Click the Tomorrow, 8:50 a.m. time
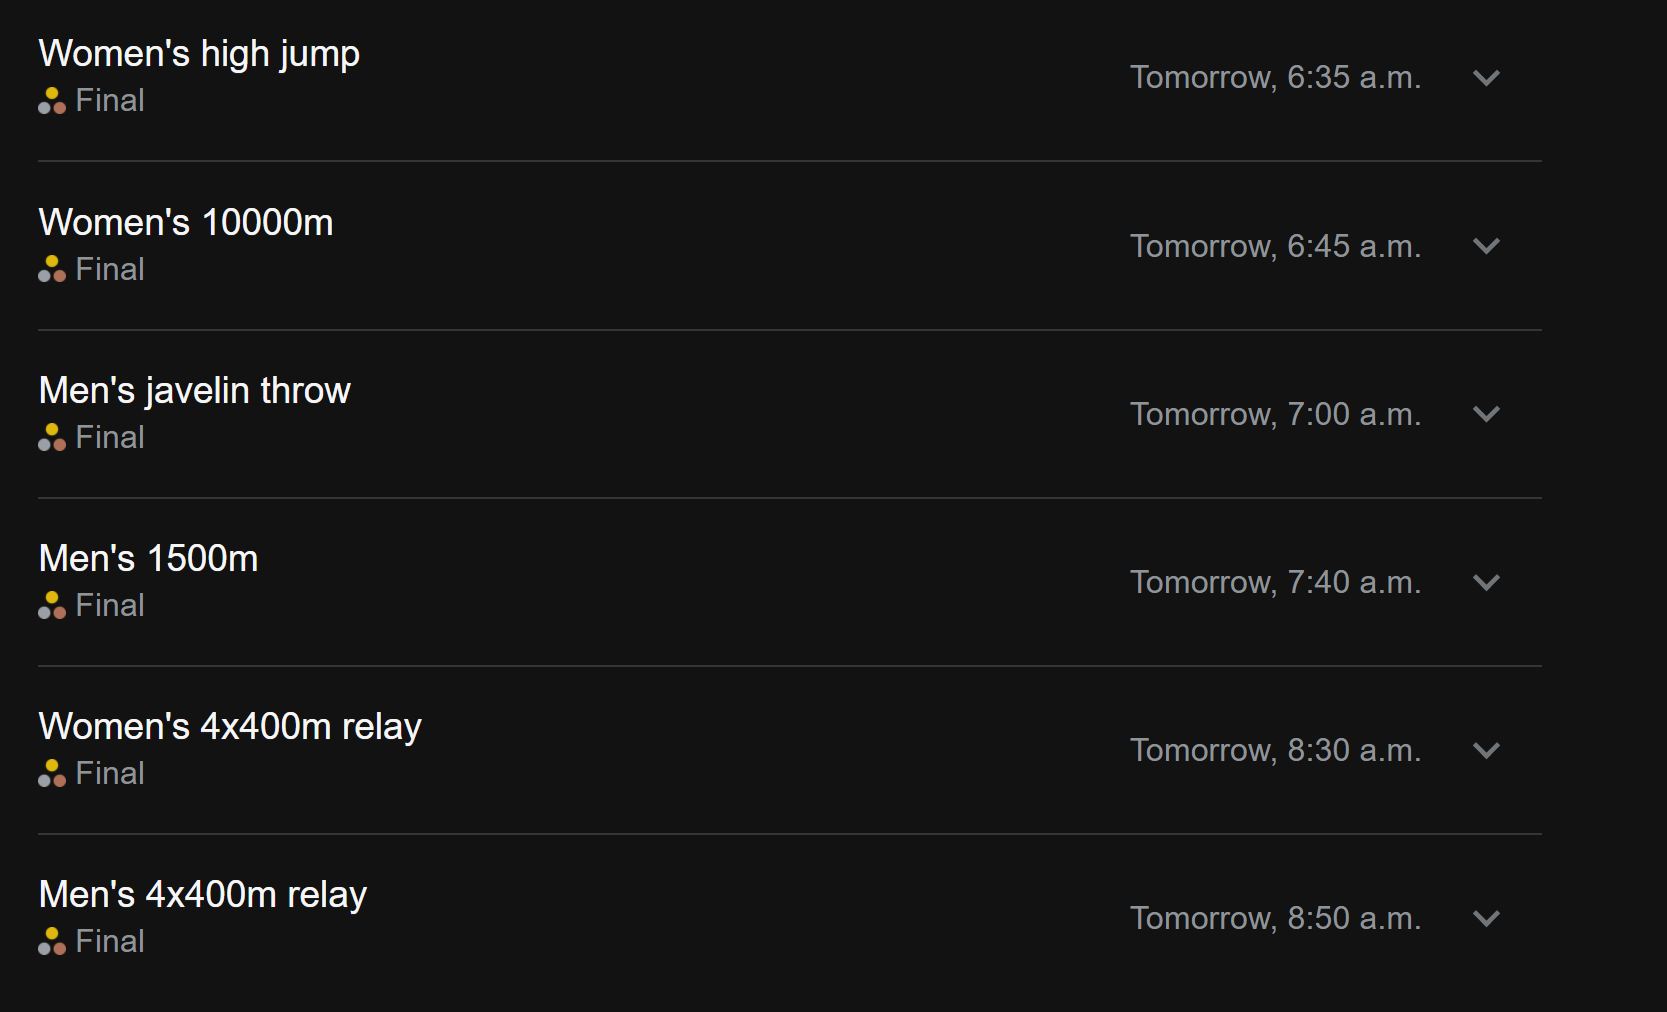1667x1012 pixels. (x=1275, y=918)
